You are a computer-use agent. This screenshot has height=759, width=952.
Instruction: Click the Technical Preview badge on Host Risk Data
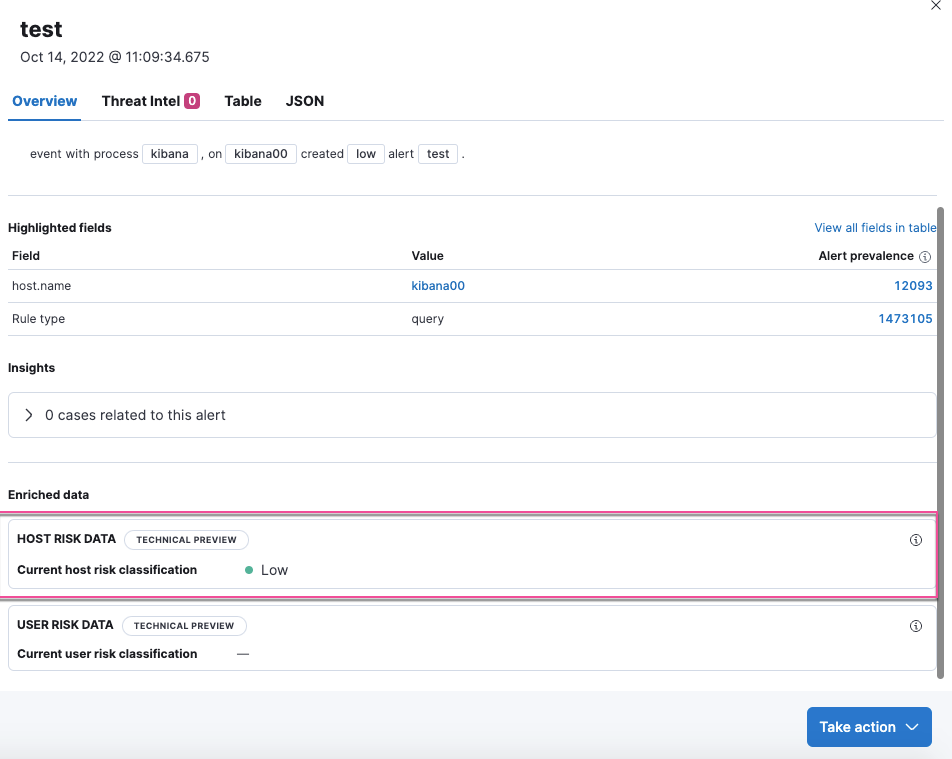click(186, 539)
